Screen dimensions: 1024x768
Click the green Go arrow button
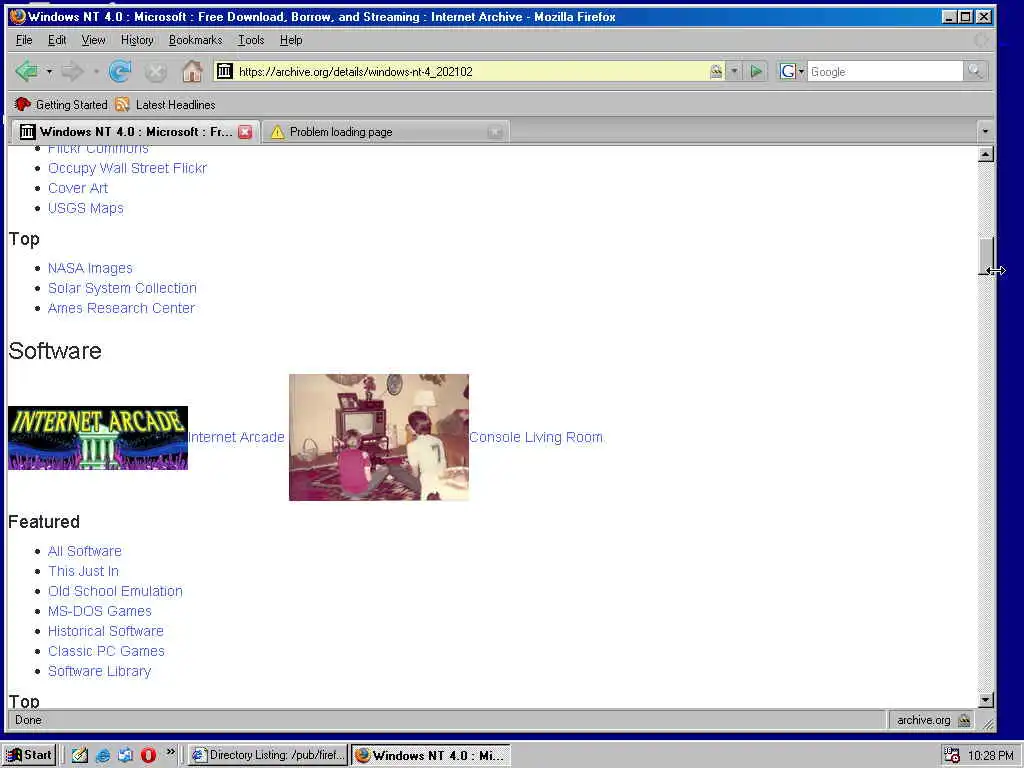coord(756,71)
